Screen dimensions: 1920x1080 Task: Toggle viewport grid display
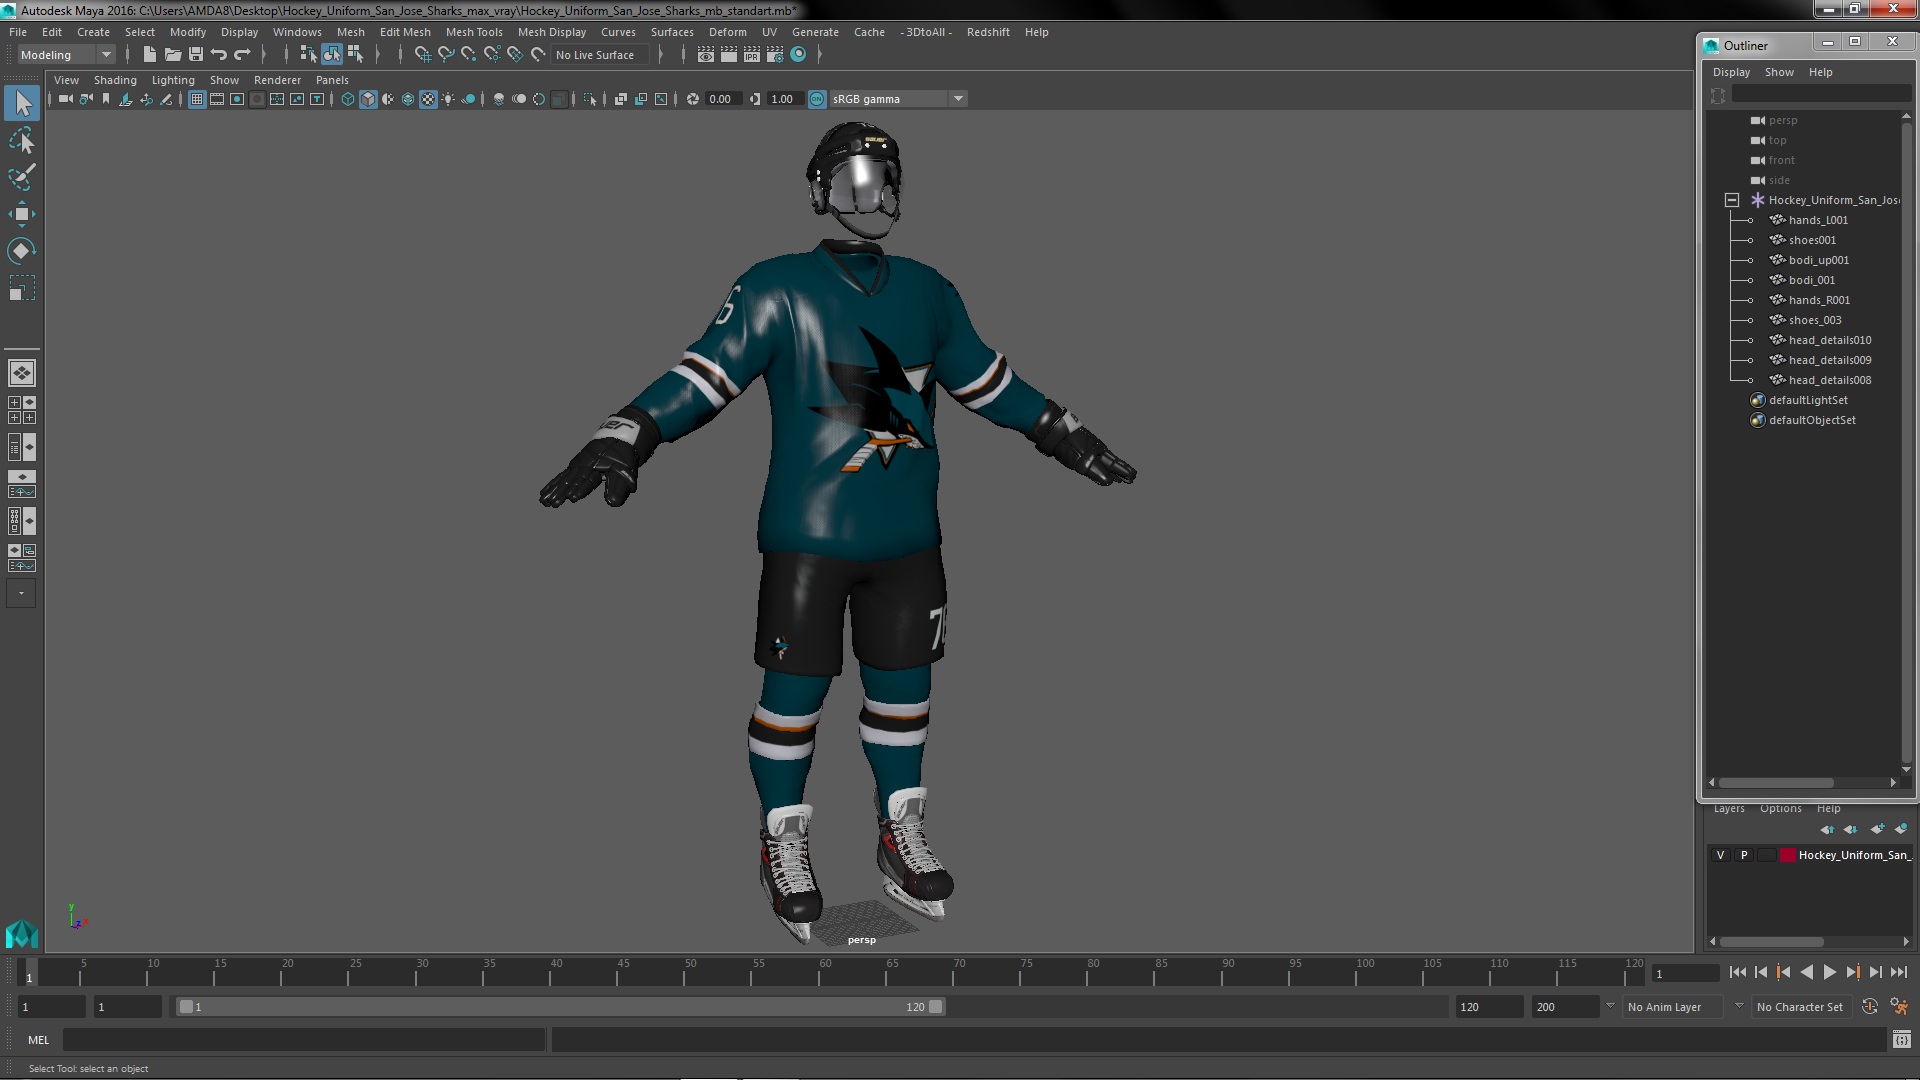click(197, 99)
